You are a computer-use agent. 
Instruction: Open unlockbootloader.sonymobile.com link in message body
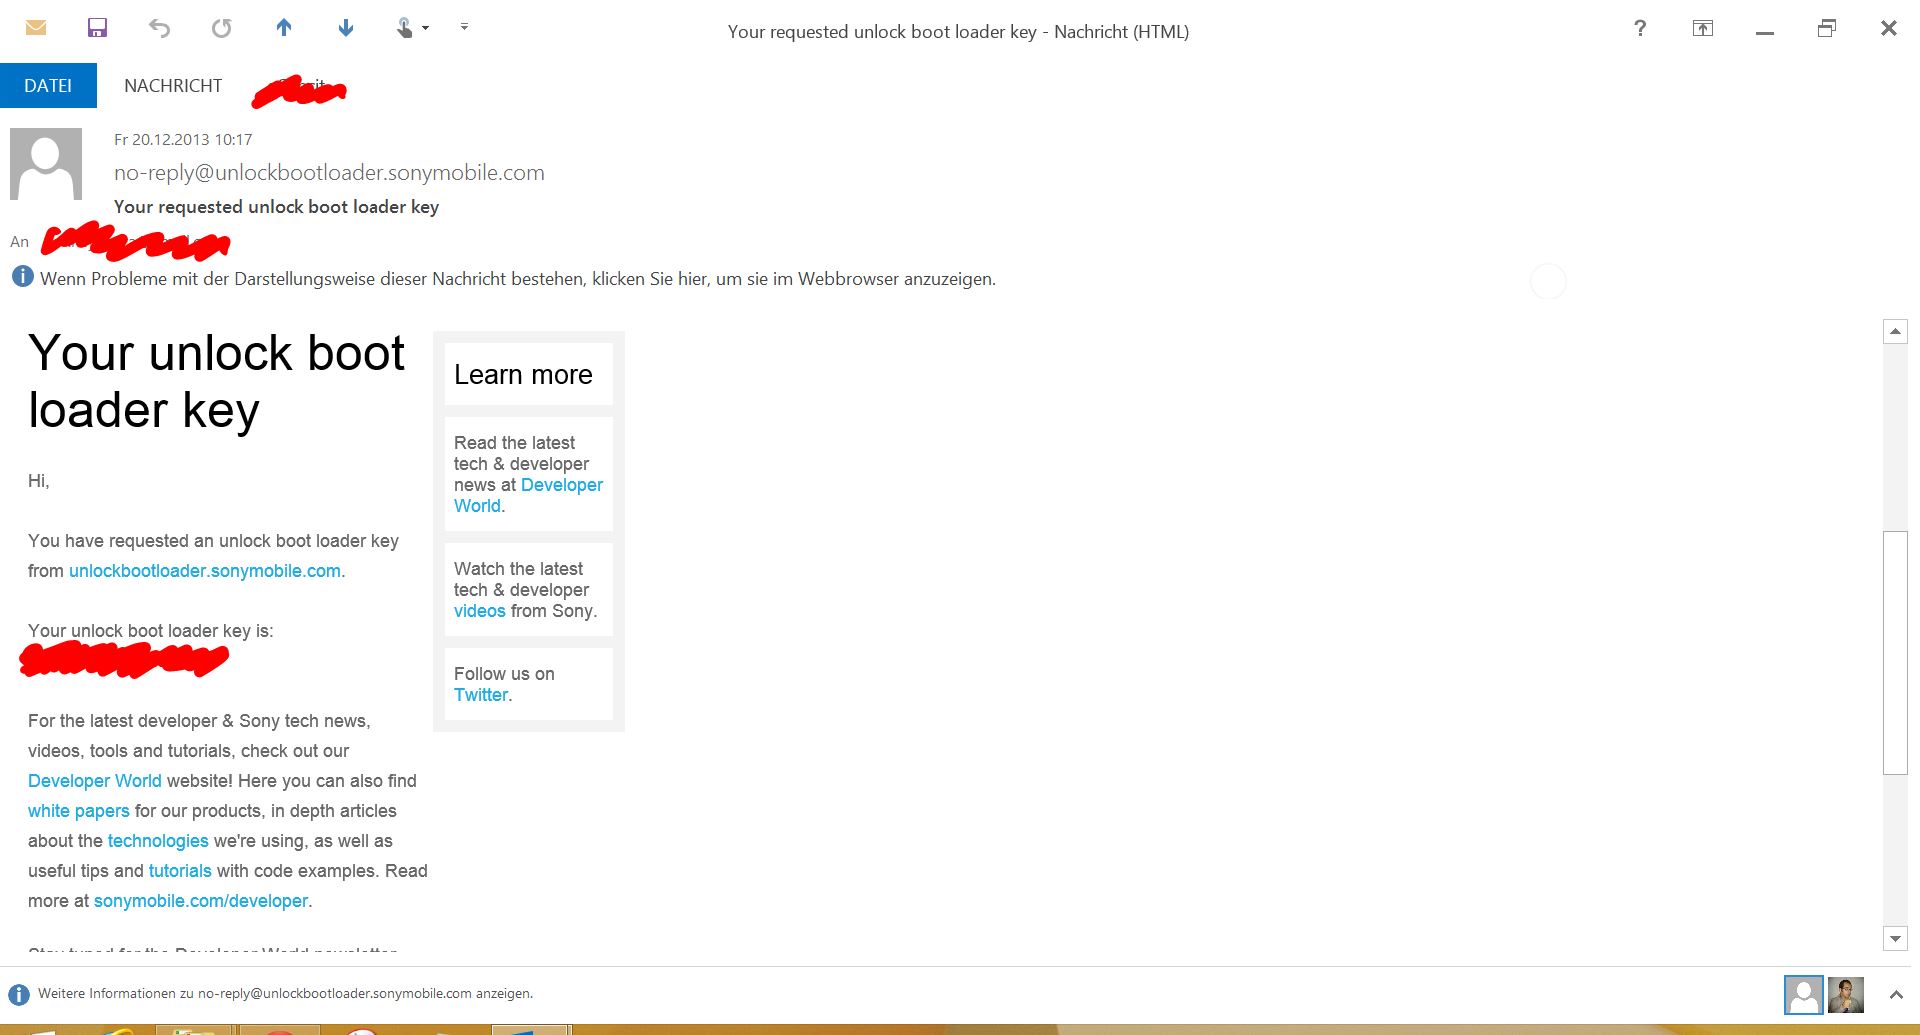point(205,571)
